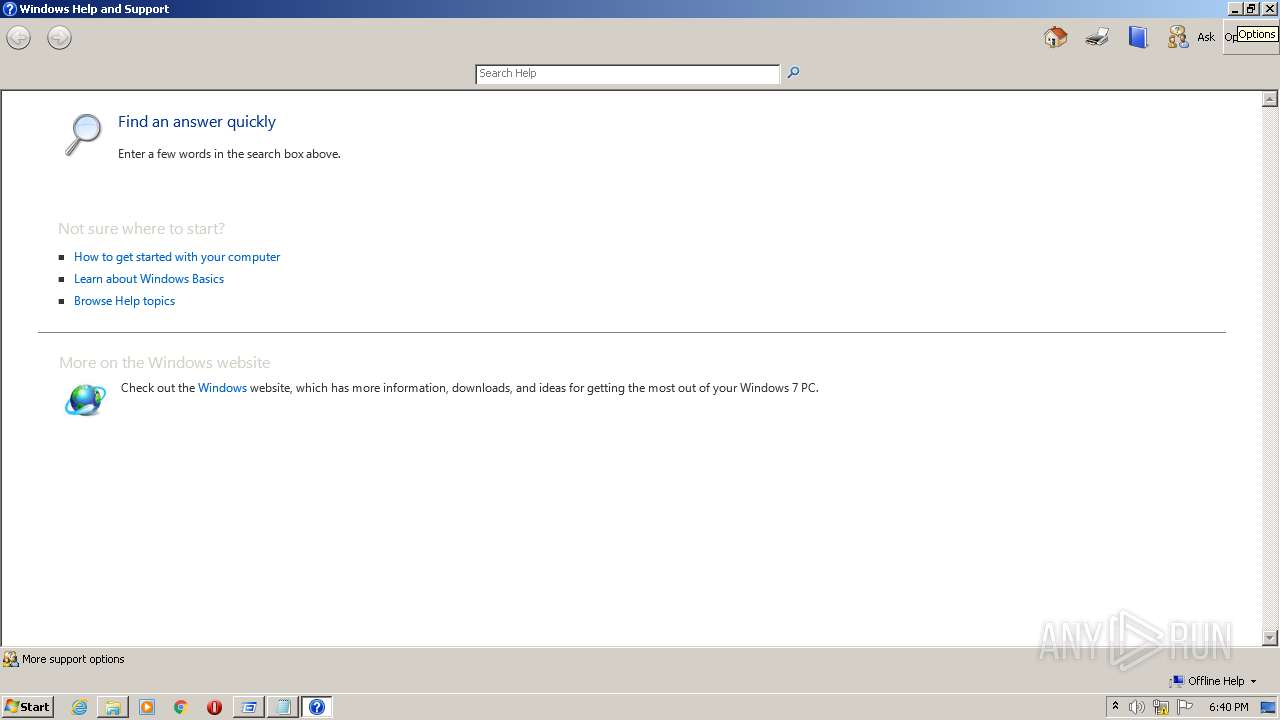Open Windows Media Player taskbar icon
Viewport: 1280px width, 720px height.
click(147, 707)
